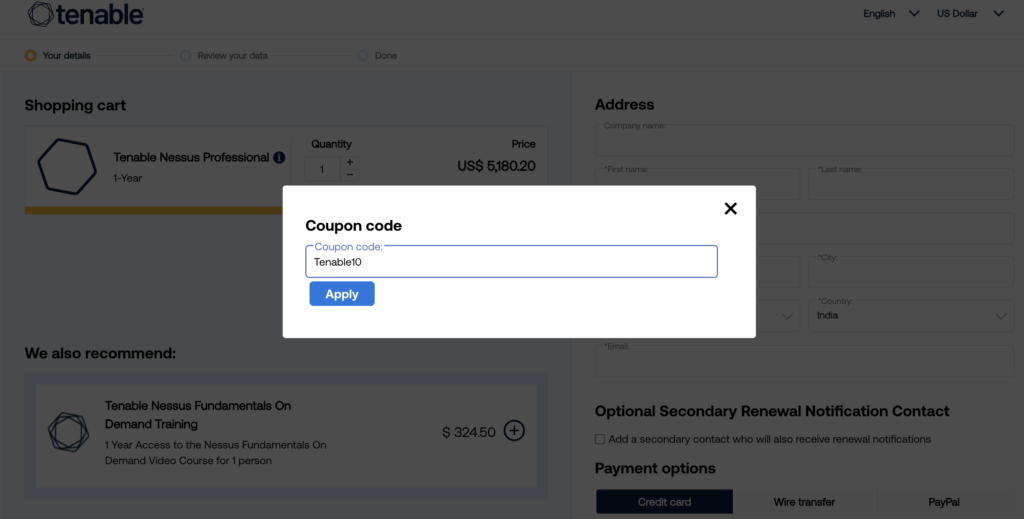Click the Nessus Fundamentals training product icon

(x=68, y=431)
